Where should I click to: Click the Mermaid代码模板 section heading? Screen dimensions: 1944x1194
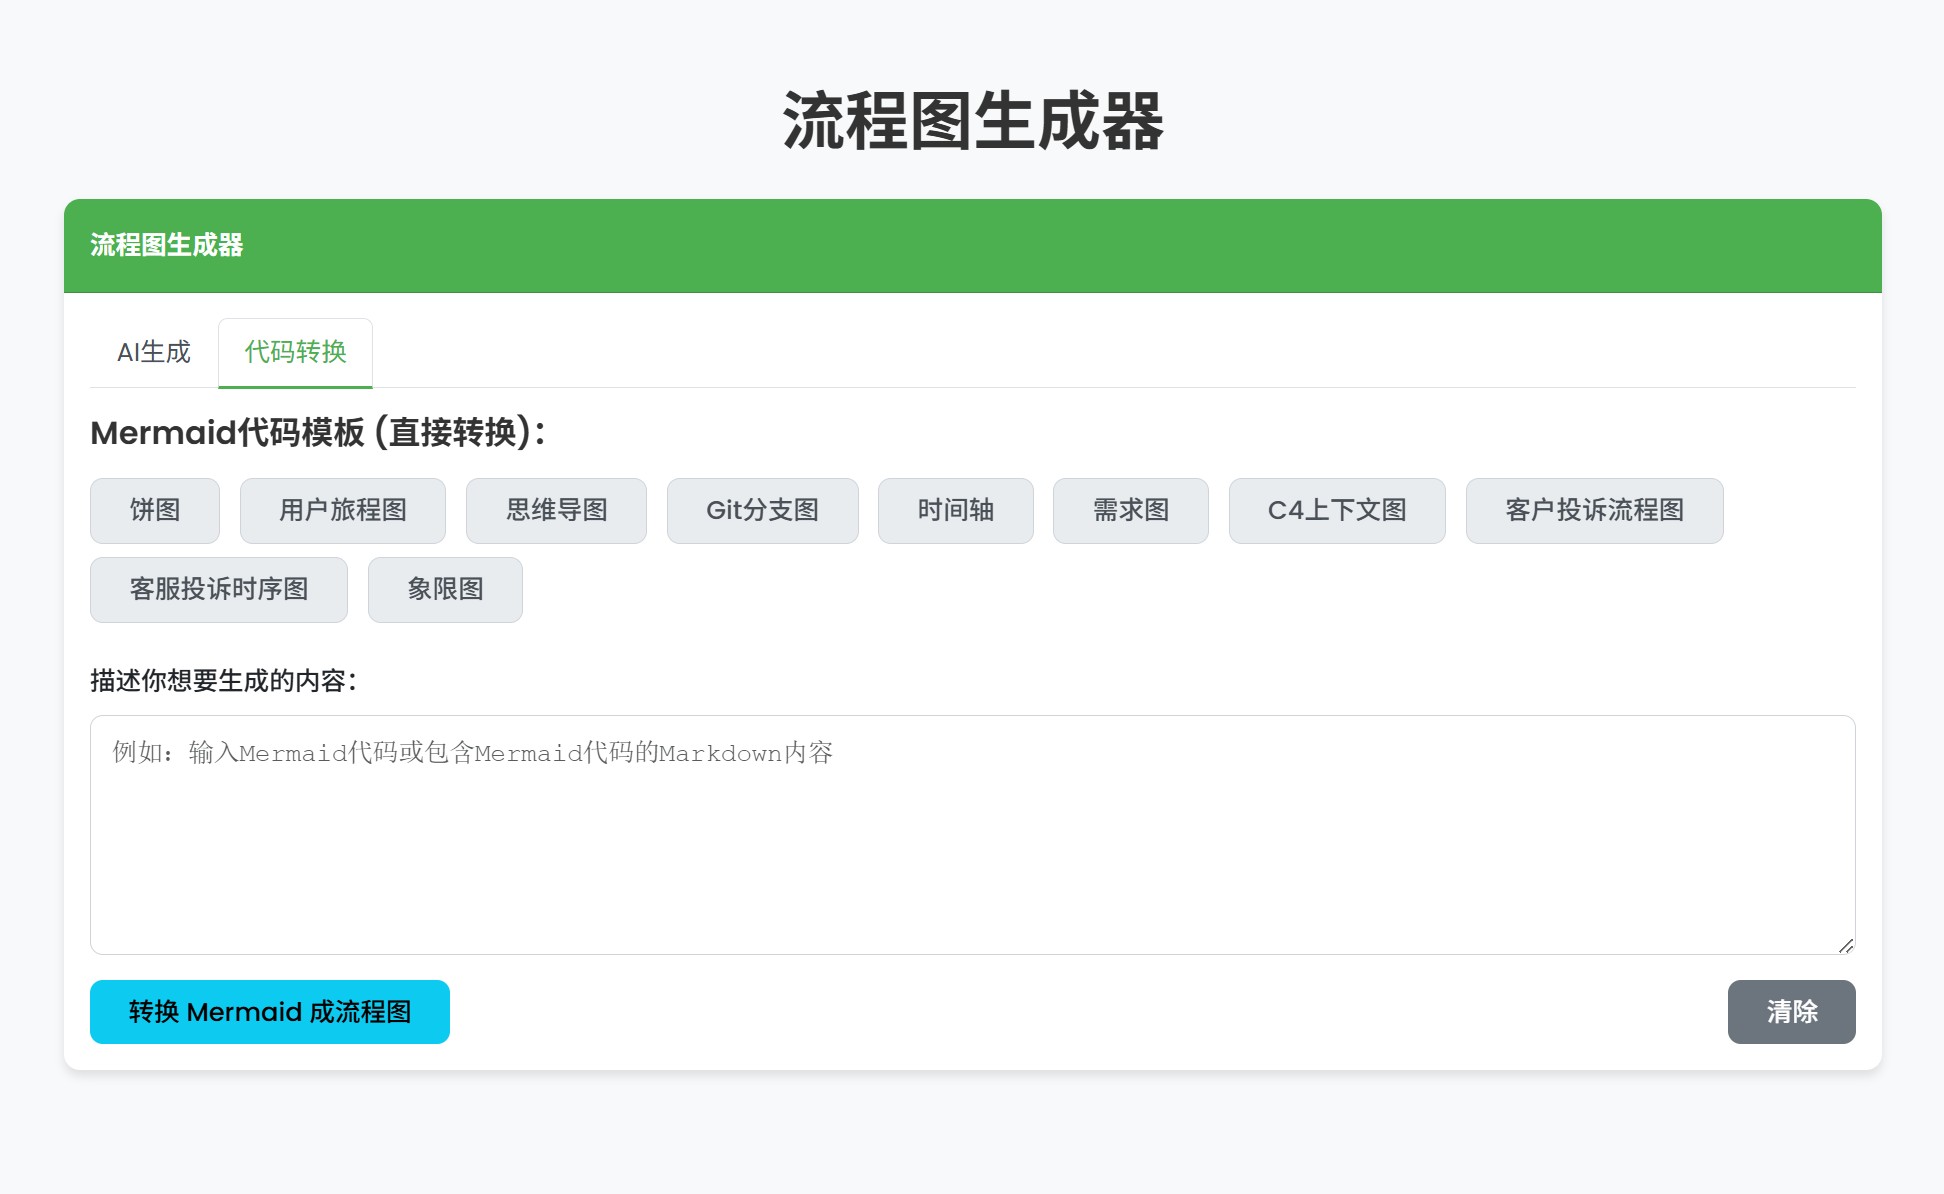[x=317, y=434]
